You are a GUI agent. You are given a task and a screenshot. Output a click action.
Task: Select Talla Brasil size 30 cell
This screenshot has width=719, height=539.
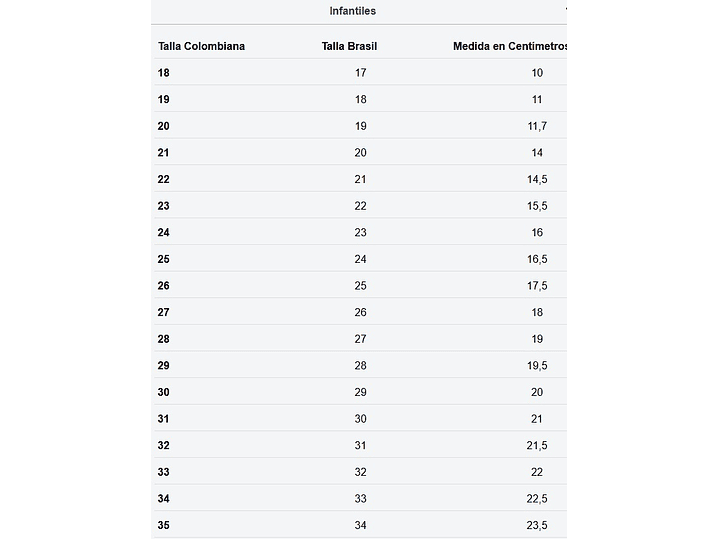pyautogui.click(x=360, y=419)
